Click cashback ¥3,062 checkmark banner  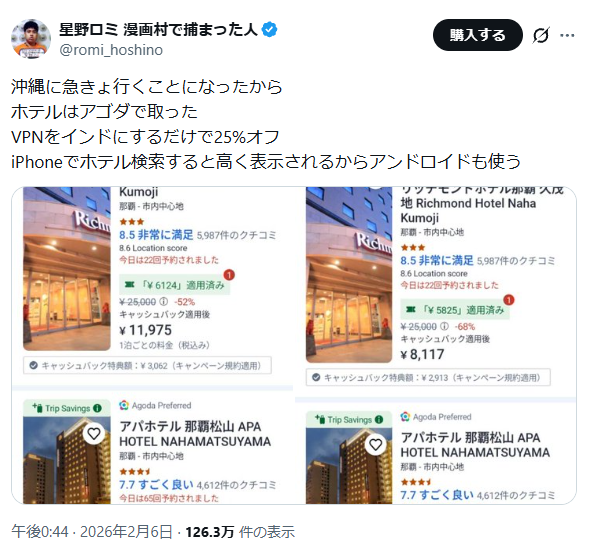click(147, 366)
